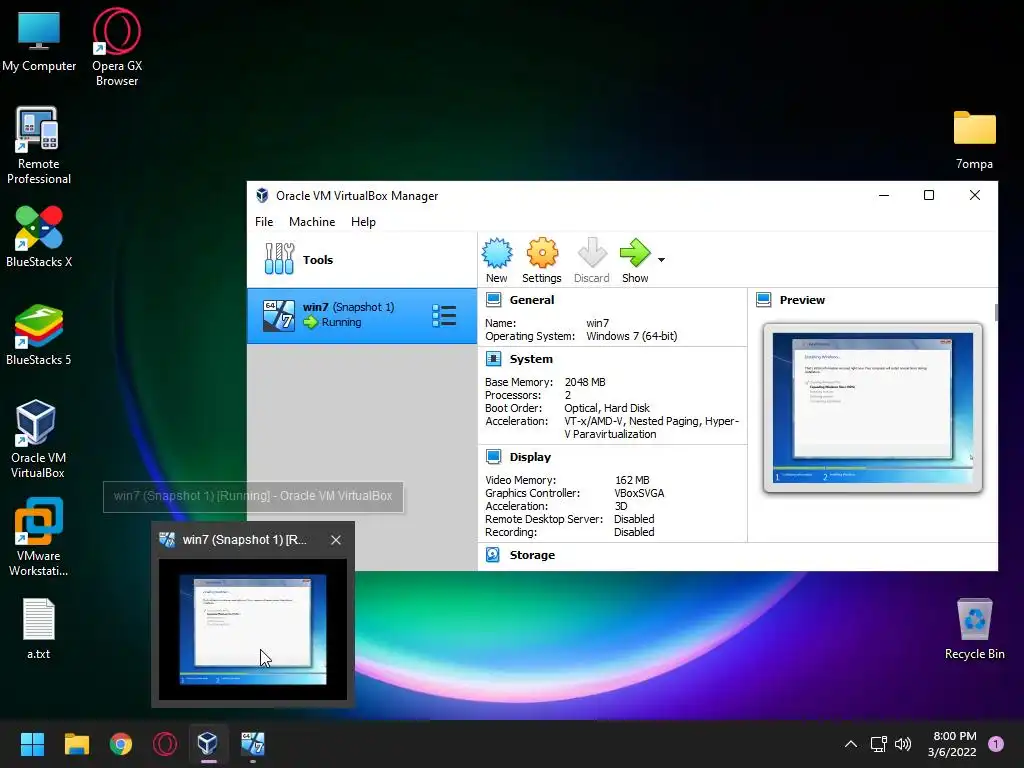The image size is (1024, 768).
Task: Click the New virtual machine icon
Action: pos(497,253)
